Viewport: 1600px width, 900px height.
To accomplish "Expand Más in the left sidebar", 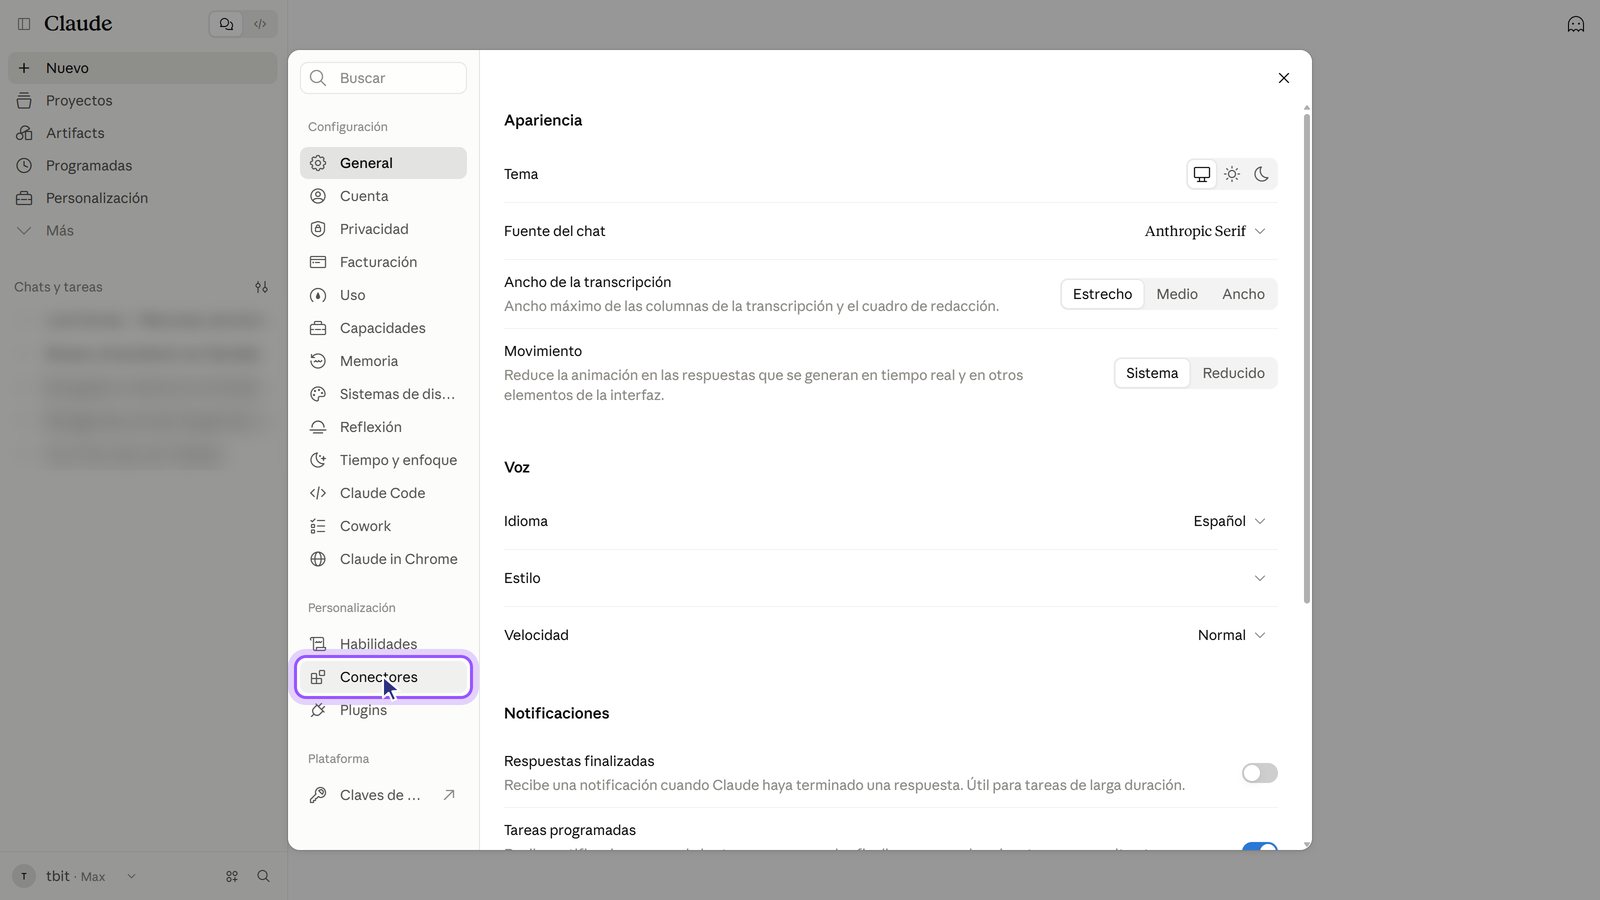I will 142,230.
